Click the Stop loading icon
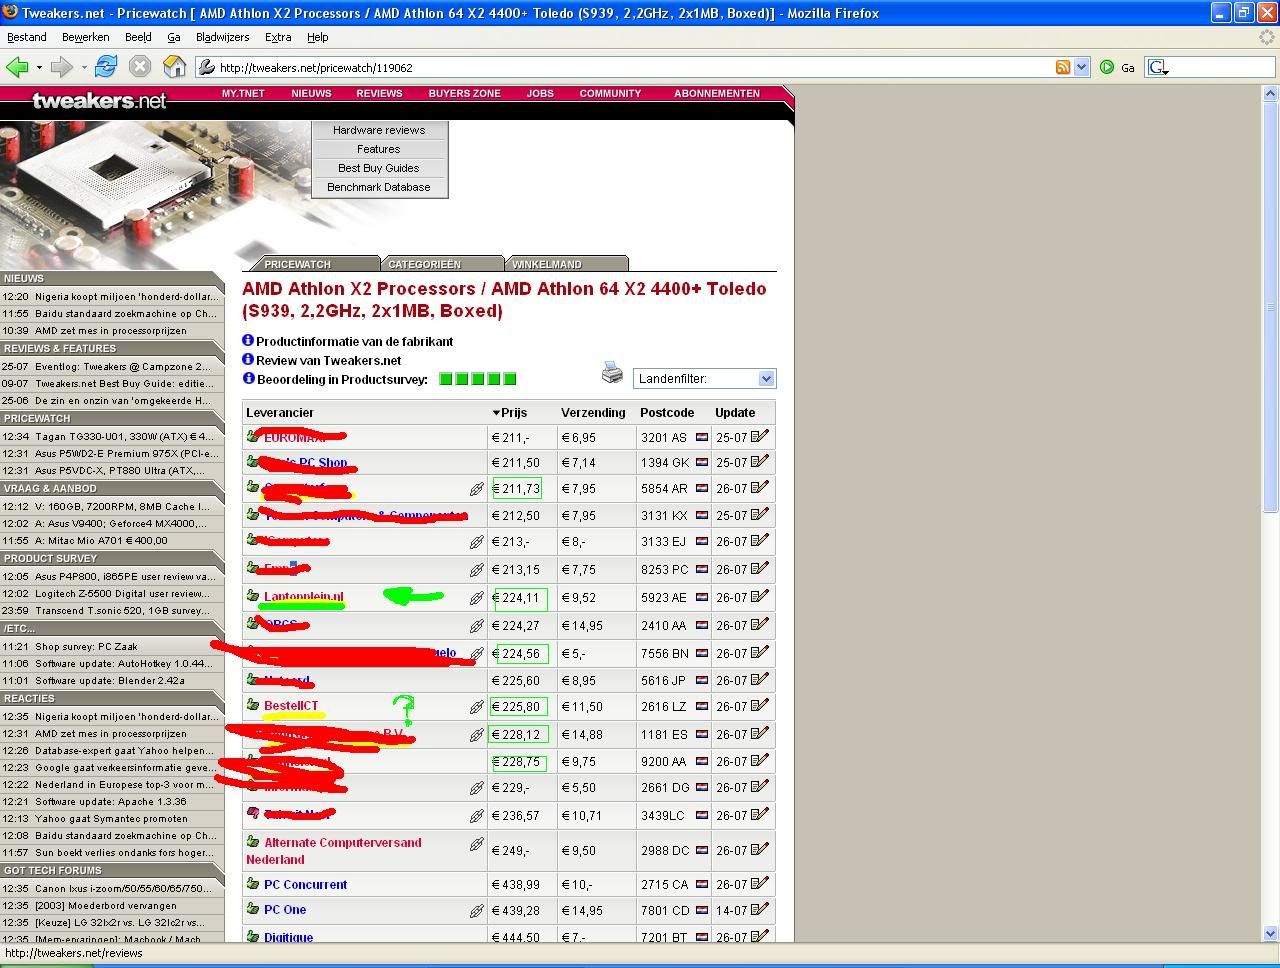Image resolution: width=1280 pixels, height=968 pixels. (x=140, y=67)
